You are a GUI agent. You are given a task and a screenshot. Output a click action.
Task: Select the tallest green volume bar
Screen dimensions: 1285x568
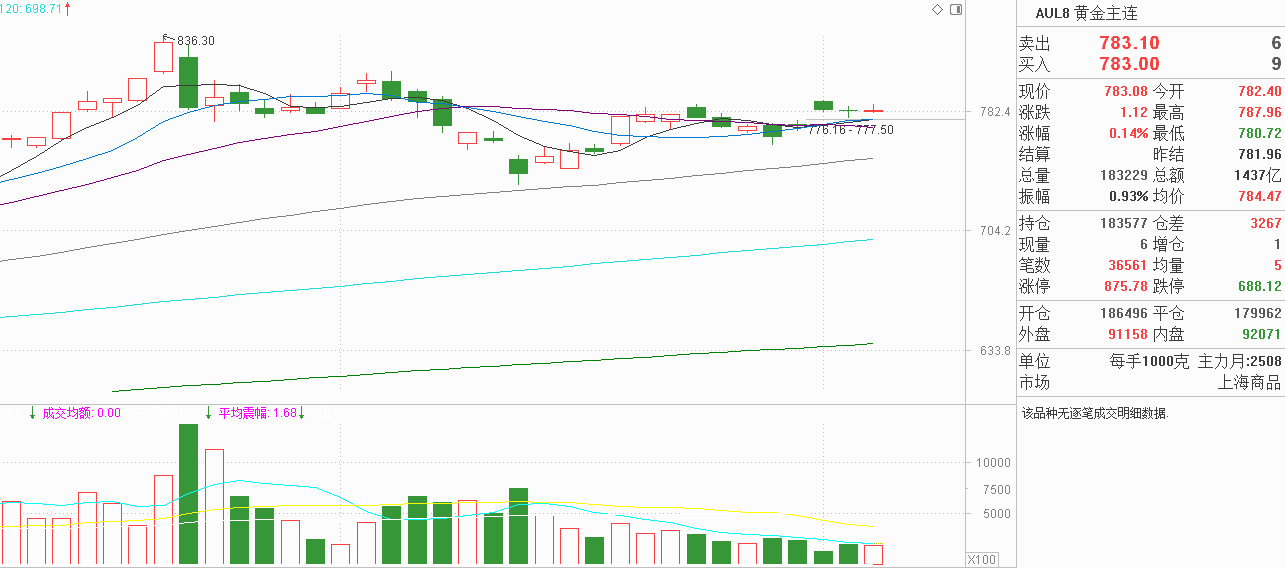(x=188, y=494)
